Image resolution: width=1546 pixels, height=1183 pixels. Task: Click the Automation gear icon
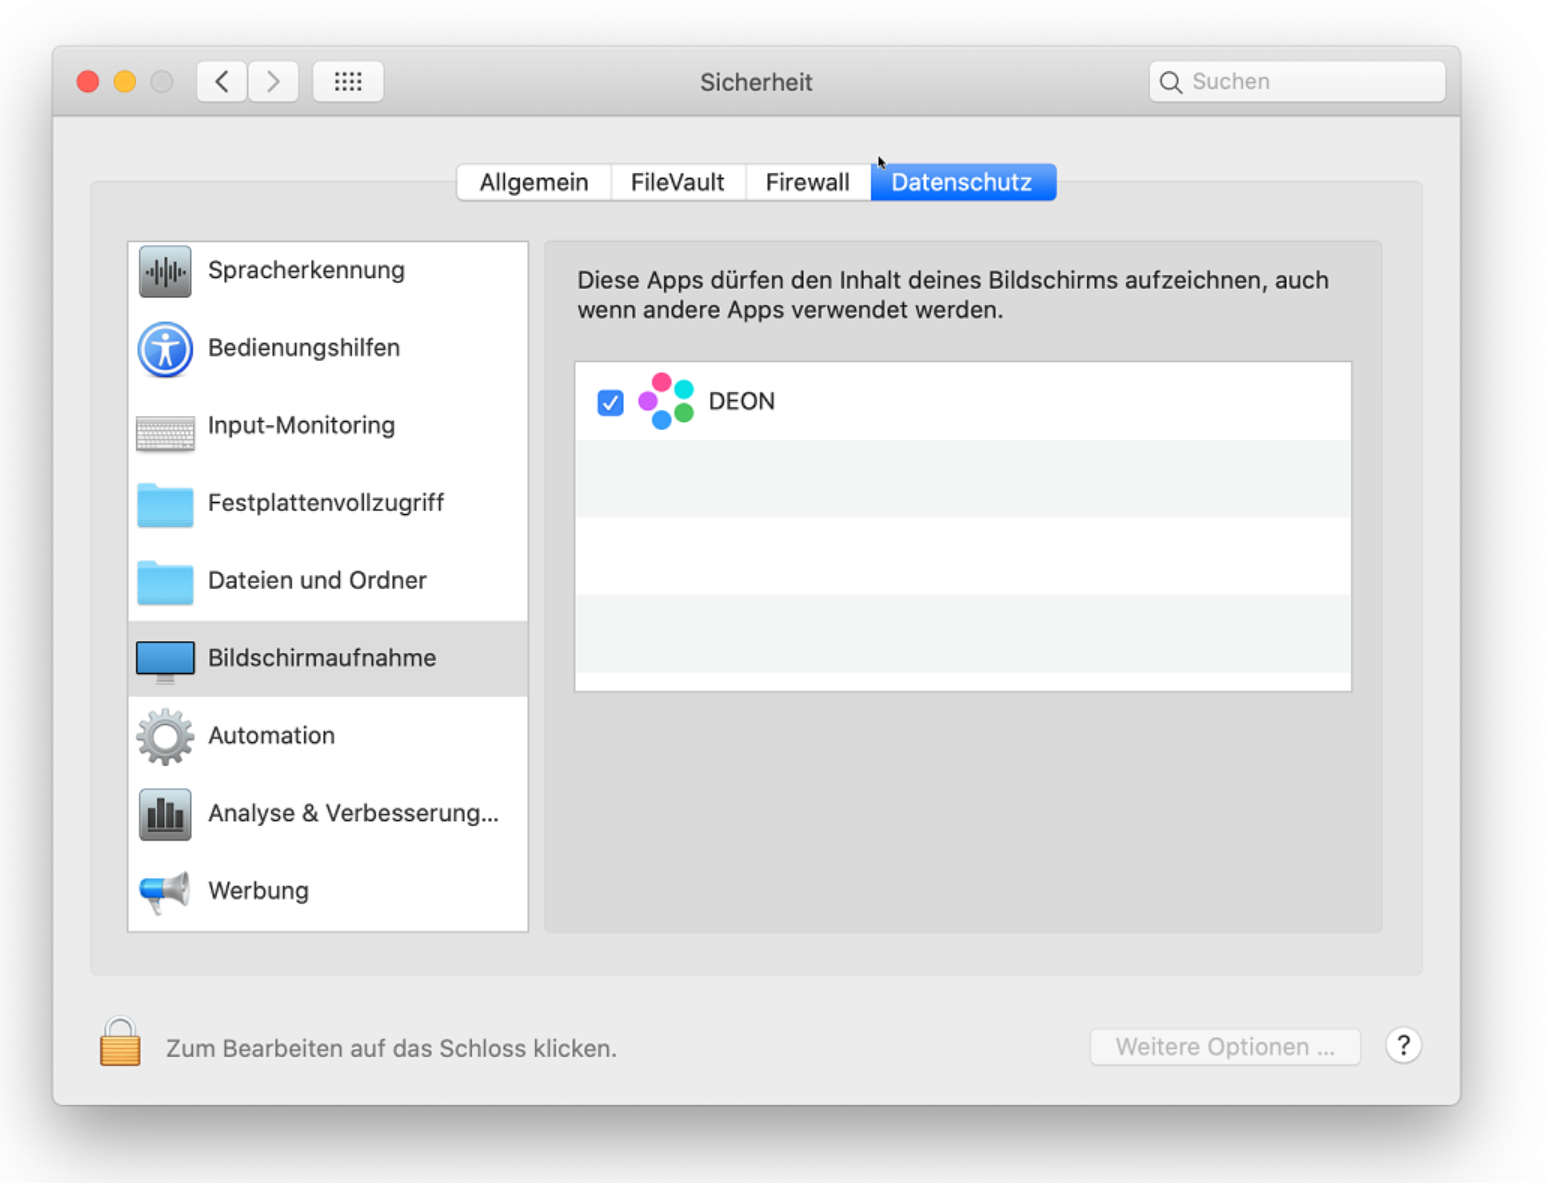(165, 737)
